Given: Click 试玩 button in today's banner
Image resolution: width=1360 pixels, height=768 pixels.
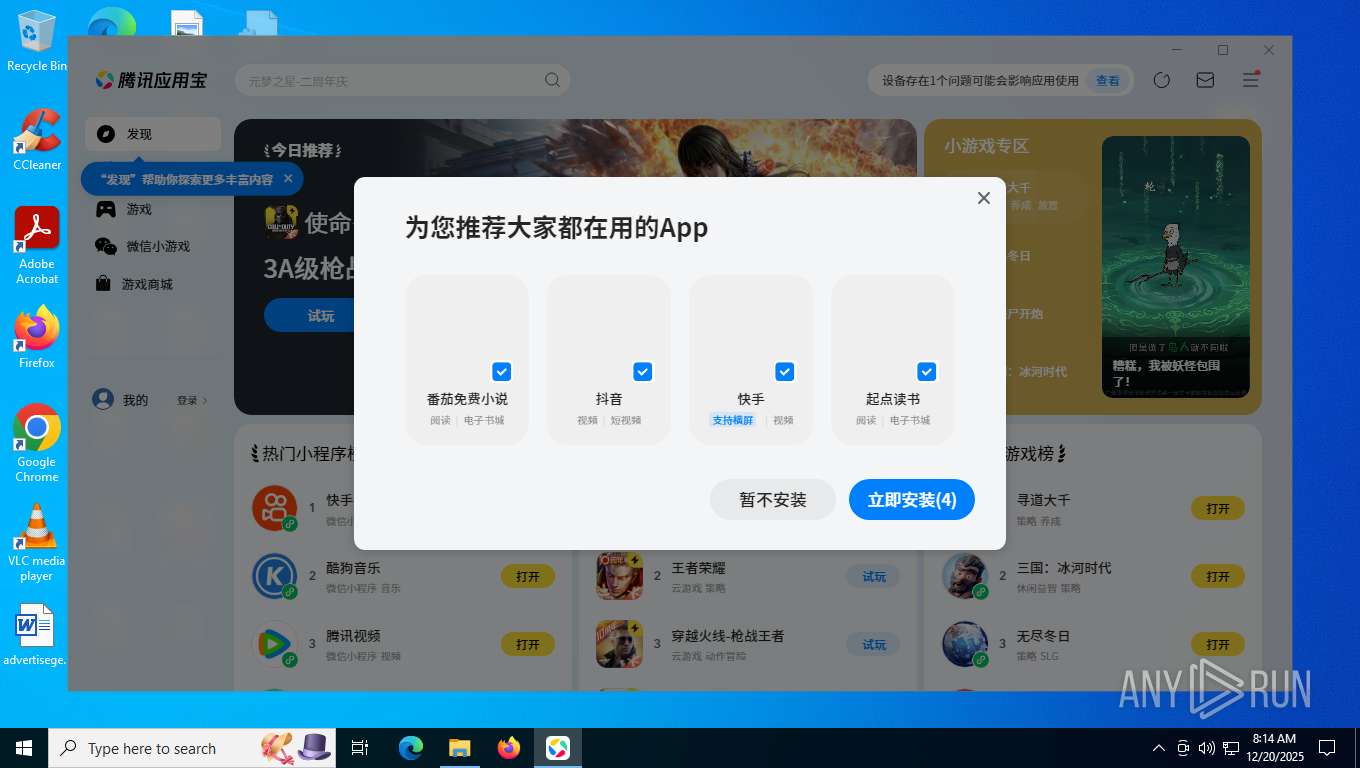Looking at the screenshot, I should (321, 316).
